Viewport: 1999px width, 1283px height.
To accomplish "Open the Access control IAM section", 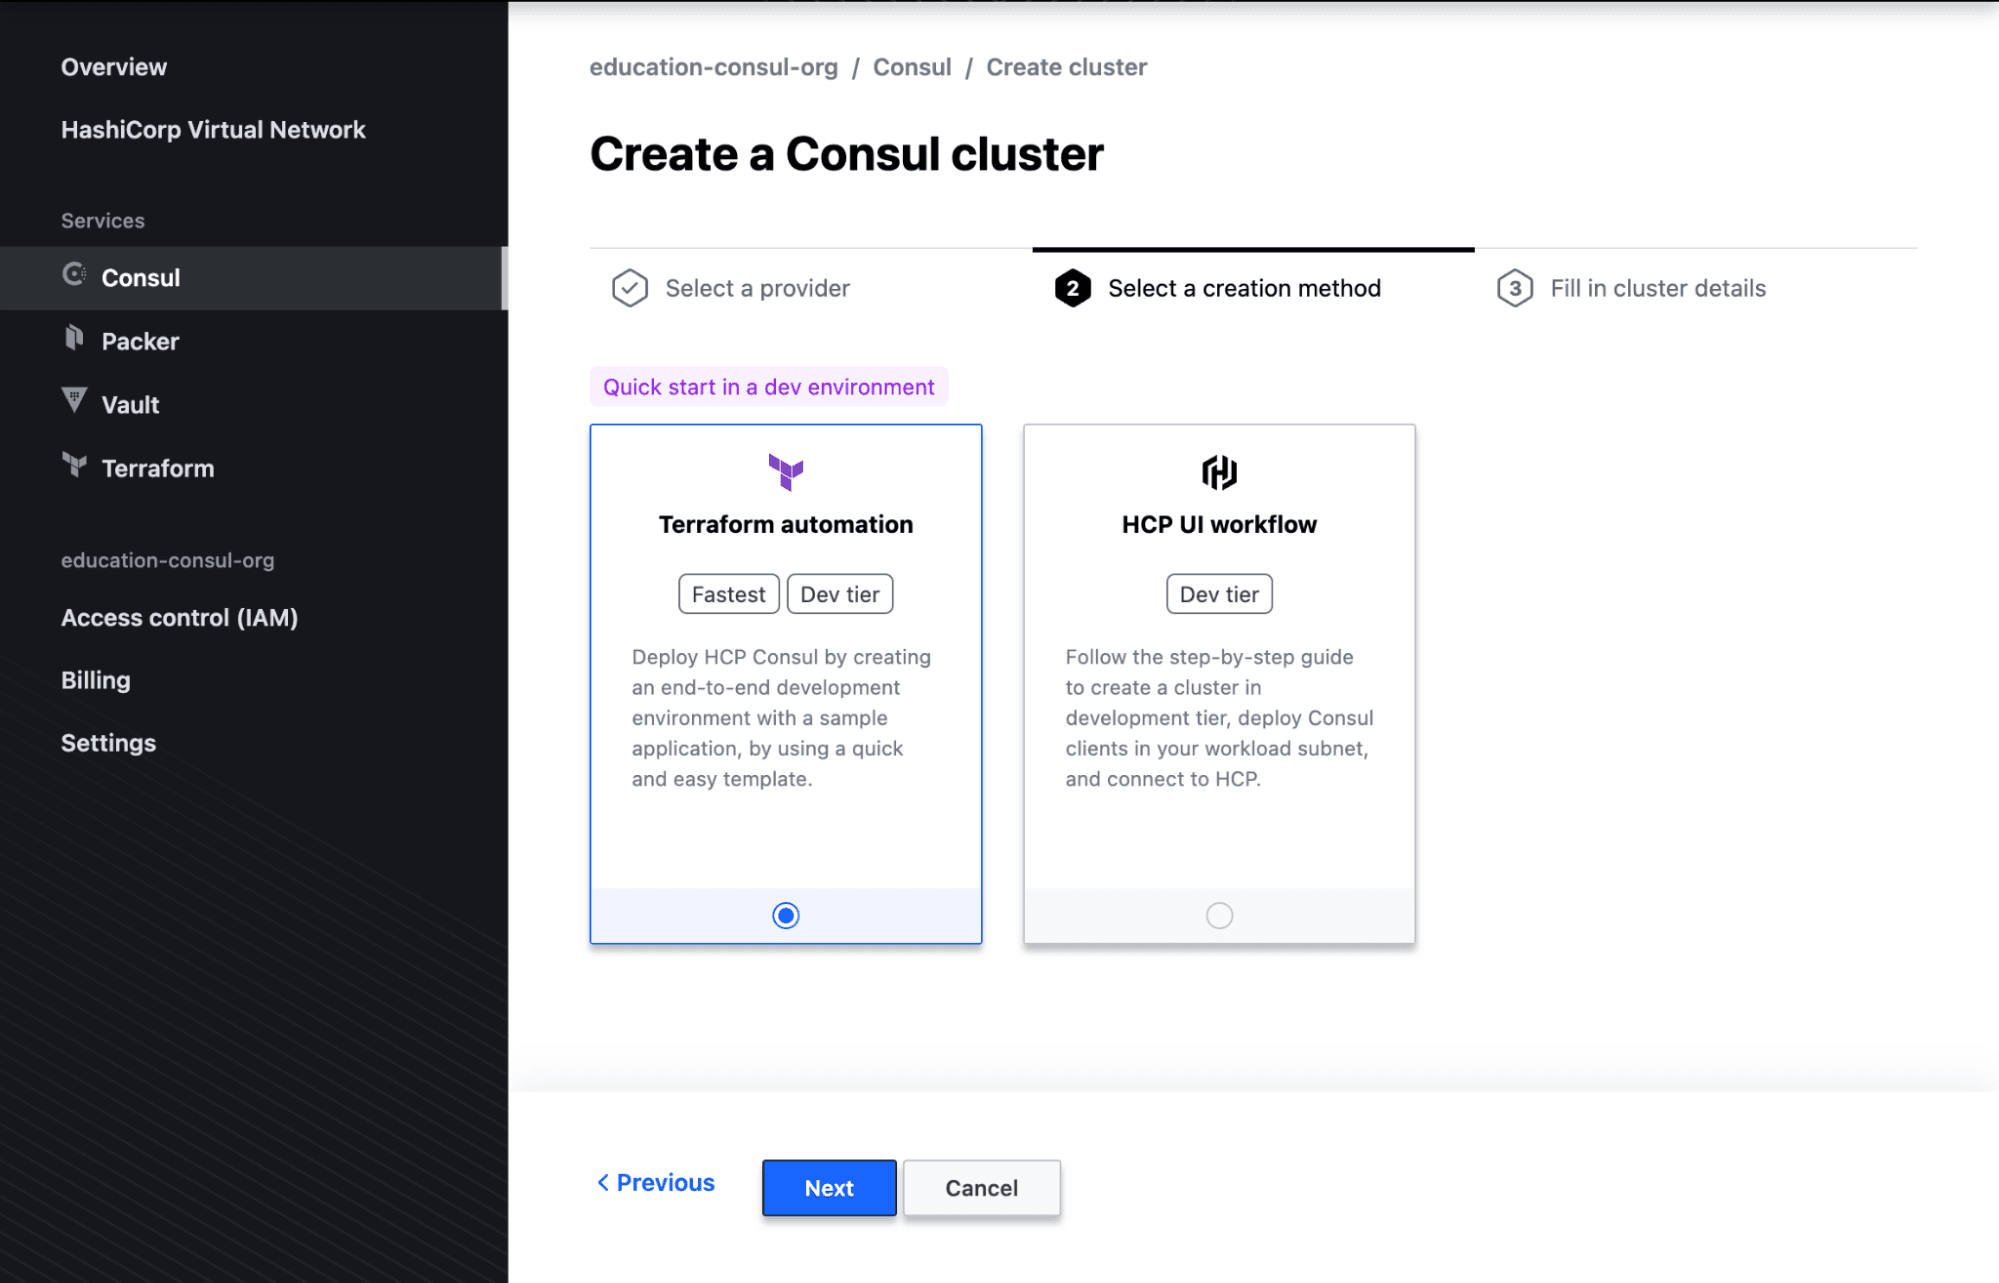I will (179, 616).
